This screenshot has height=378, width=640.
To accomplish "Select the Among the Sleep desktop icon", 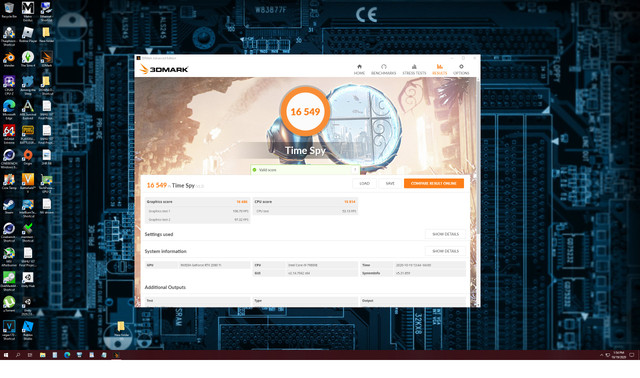I will coord(28,85).
